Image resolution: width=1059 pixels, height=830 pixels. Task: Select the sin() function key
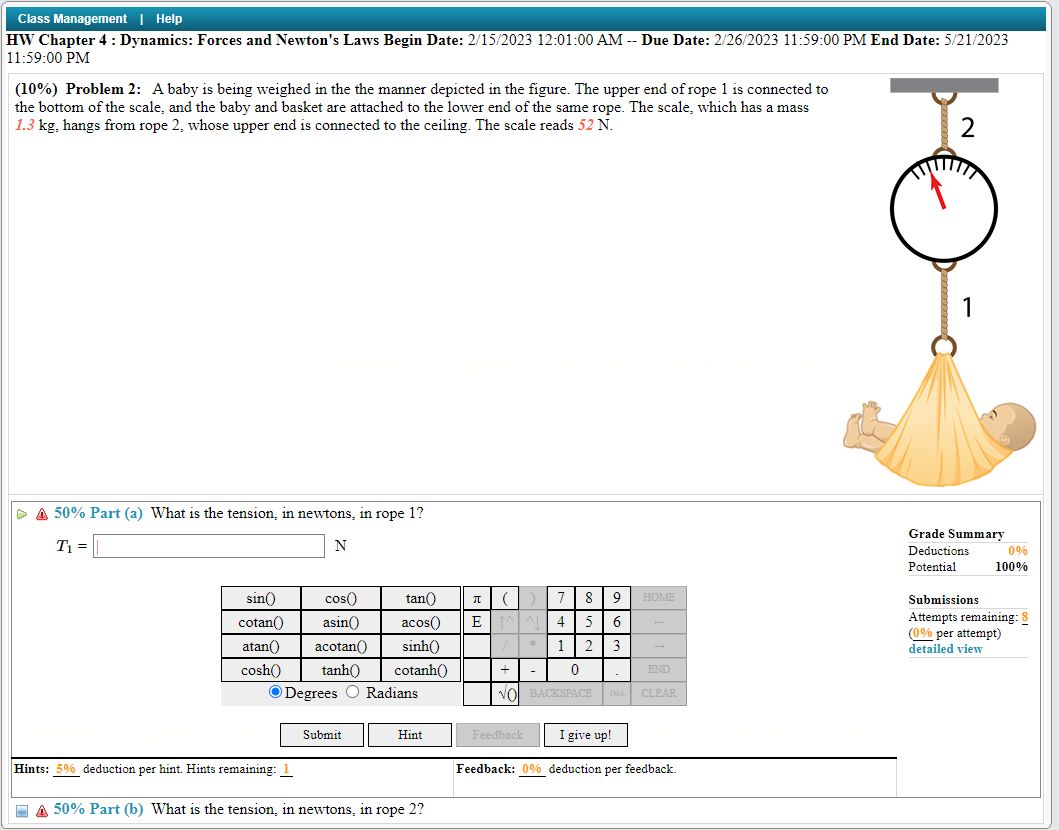pyautogui.click(x=260, y=597)
